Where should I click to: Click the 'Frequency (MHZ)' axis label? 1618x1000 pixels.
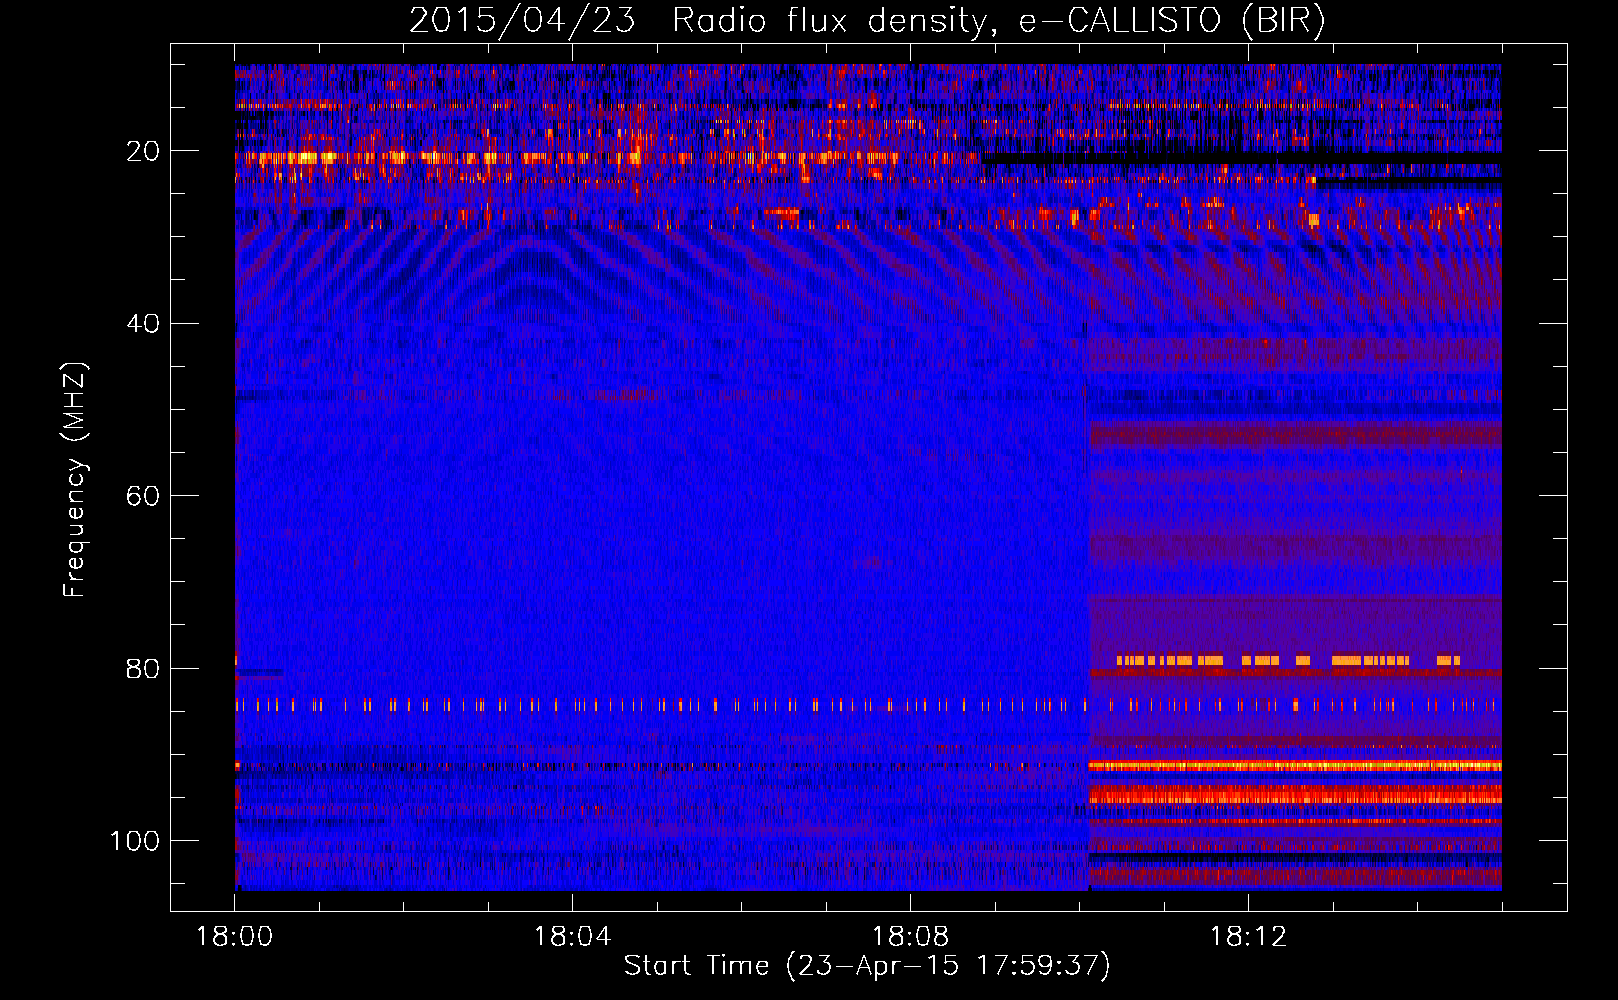pos(75,479)
